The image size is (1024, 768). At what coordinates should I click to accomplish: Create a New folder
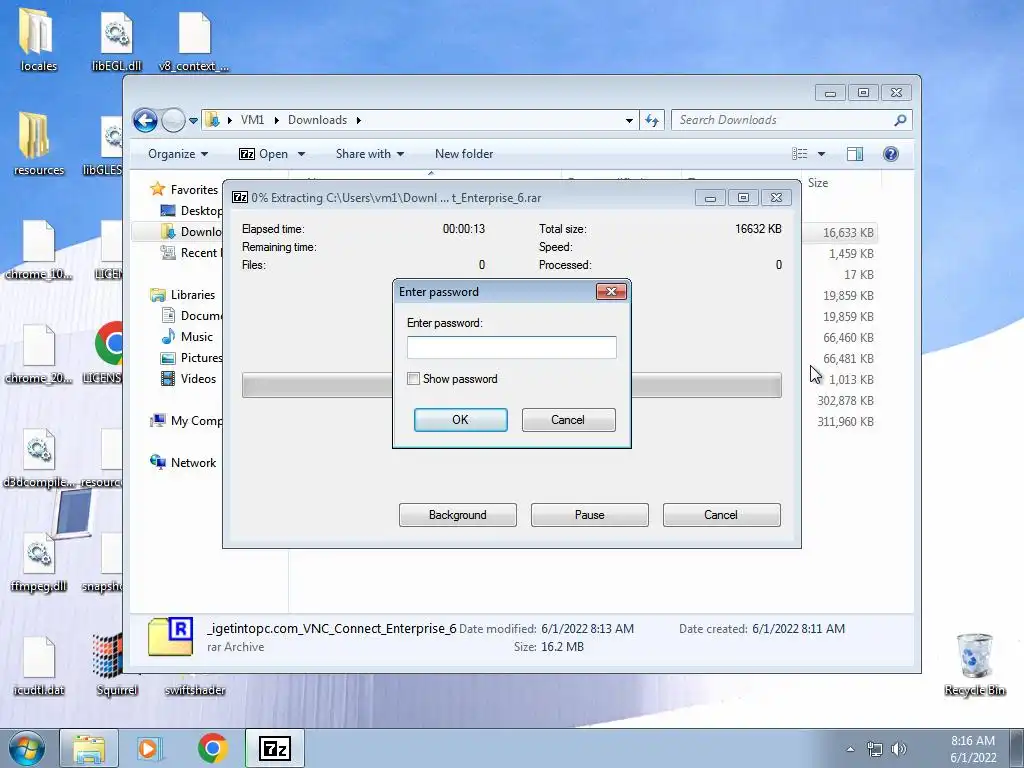(464, 154)
